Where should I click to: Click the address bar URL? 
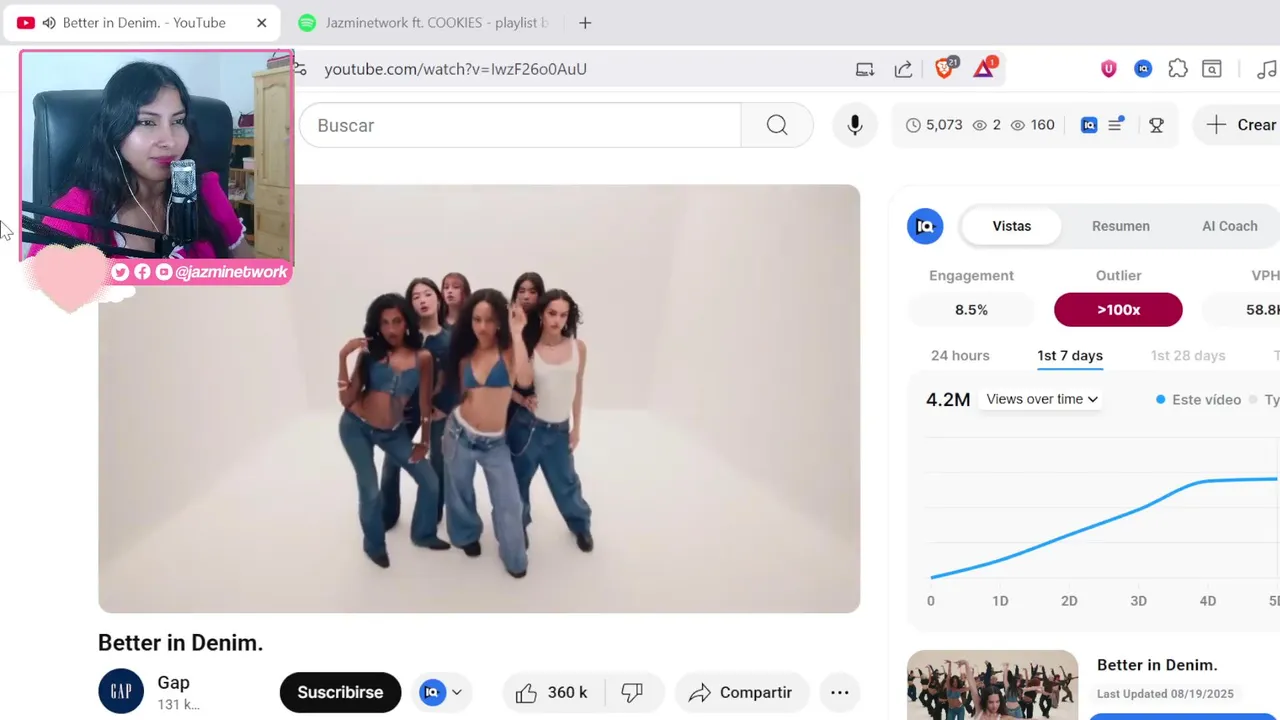point(455,69)
